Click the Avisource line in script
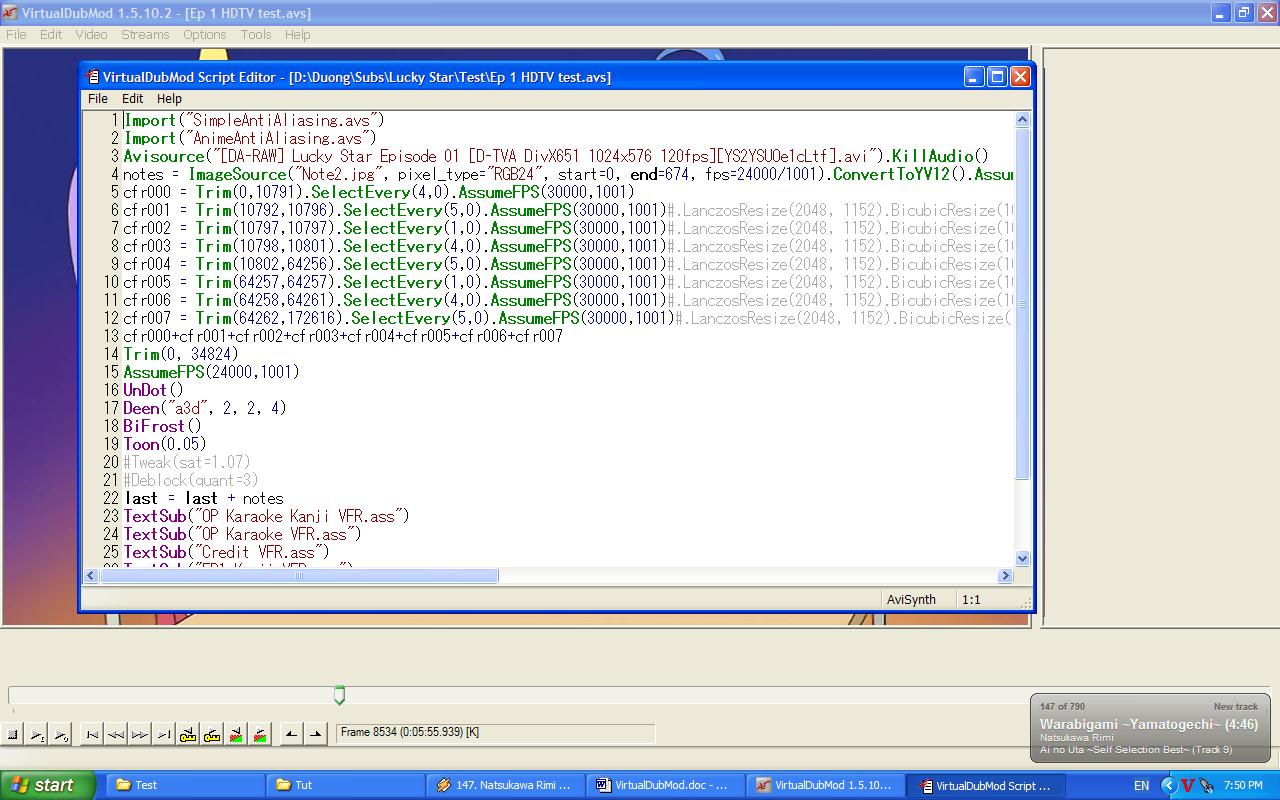Screen dimensions: 1280x800 [556, 156]
